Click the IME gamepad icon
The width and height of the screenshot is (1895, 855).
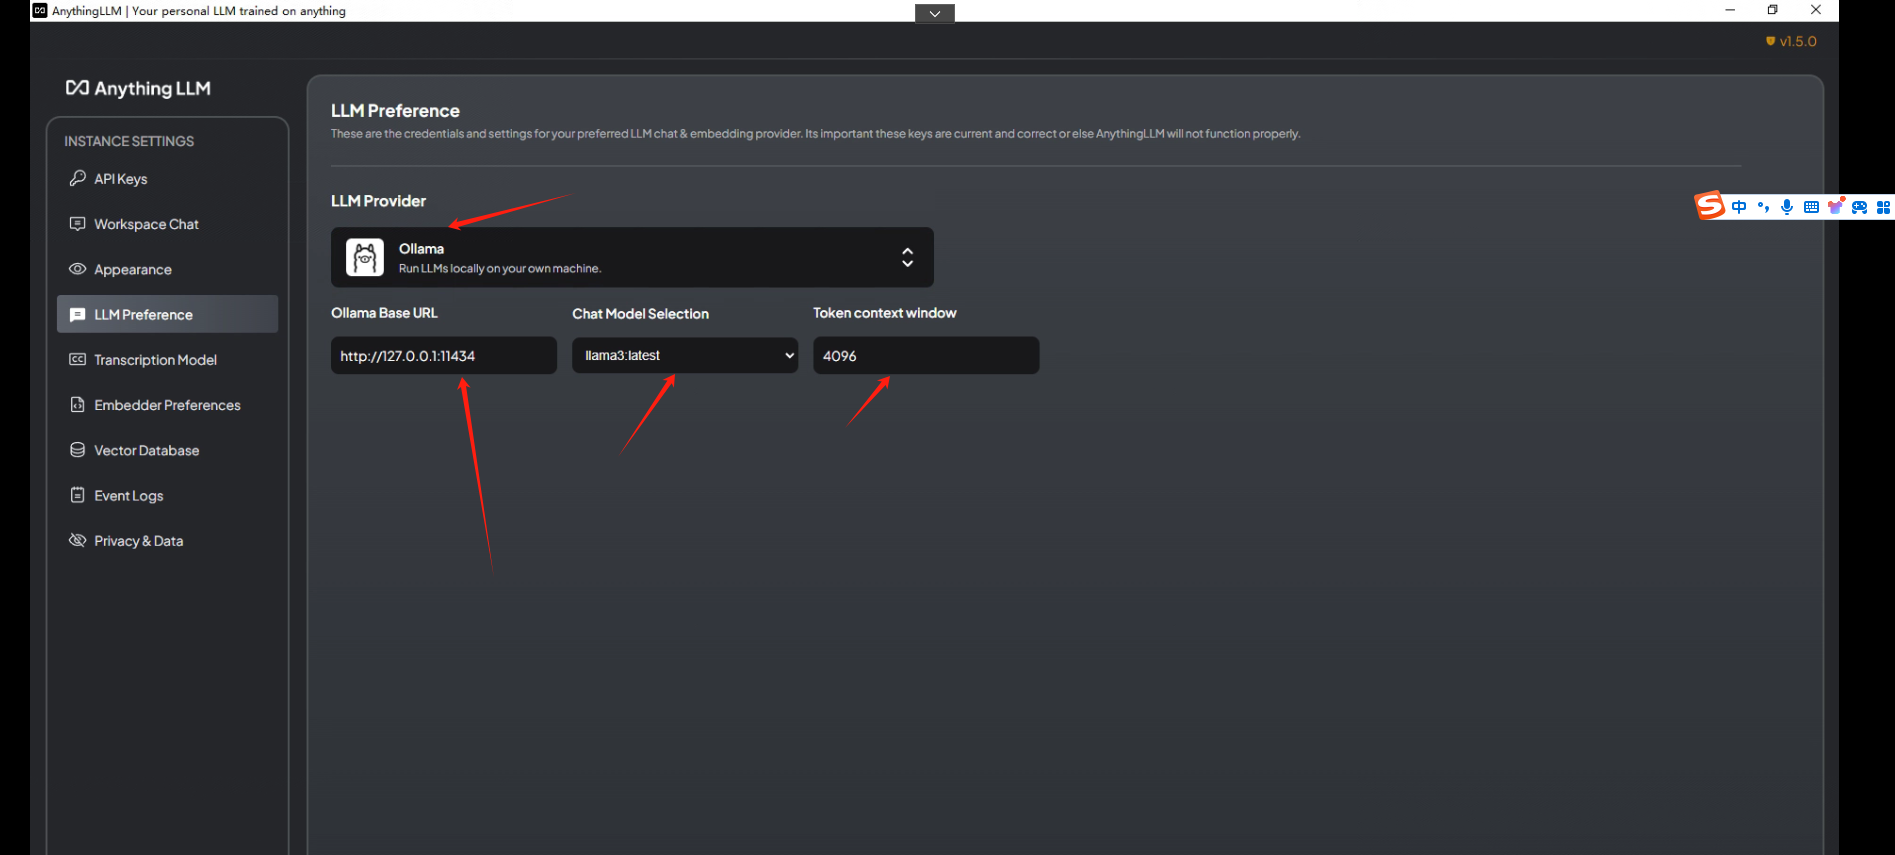pyautogui.click(x=1859, y=207)
